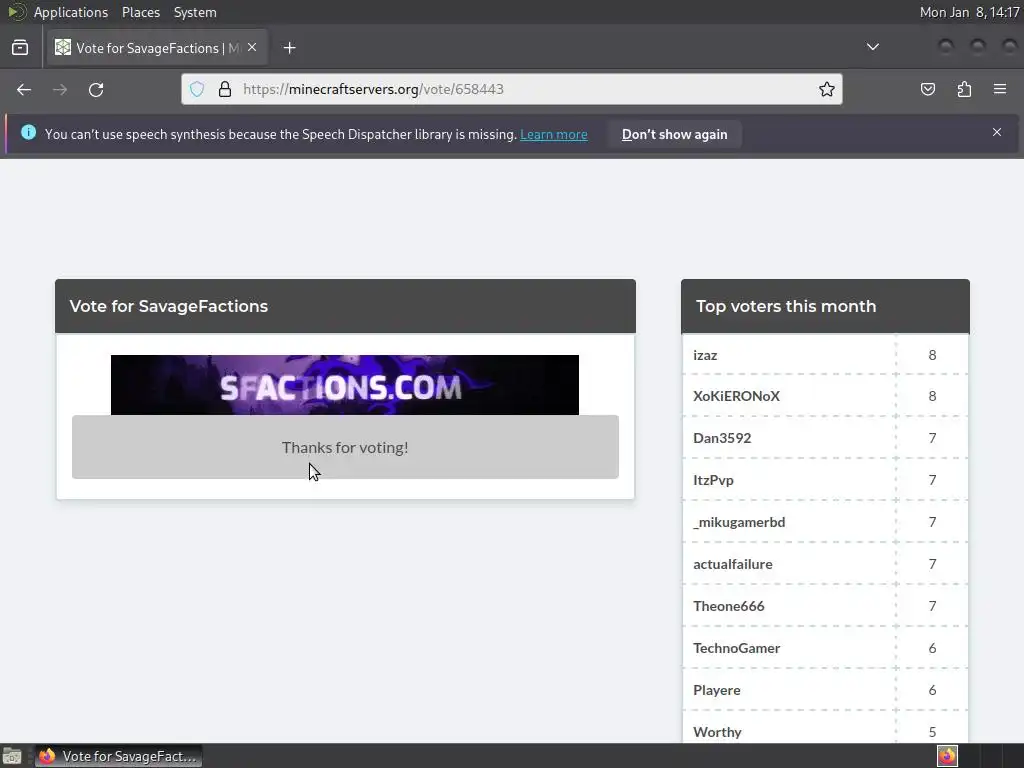
Task: Expand the list all tabs chevron
Action: click(x=872, y=47)
